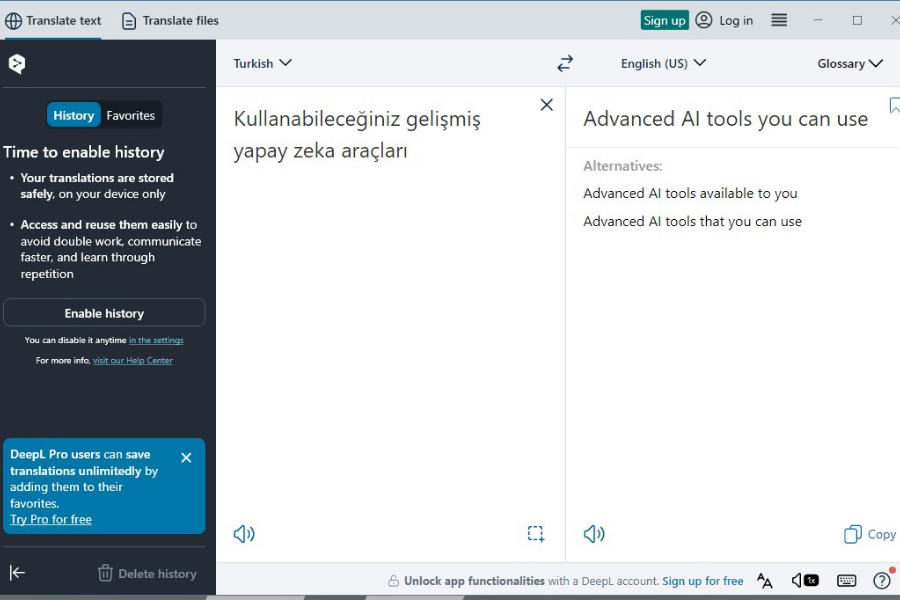The image size is (900, 600).
Task: Expand the Glossary dropdown
Action: click(849, 64)
